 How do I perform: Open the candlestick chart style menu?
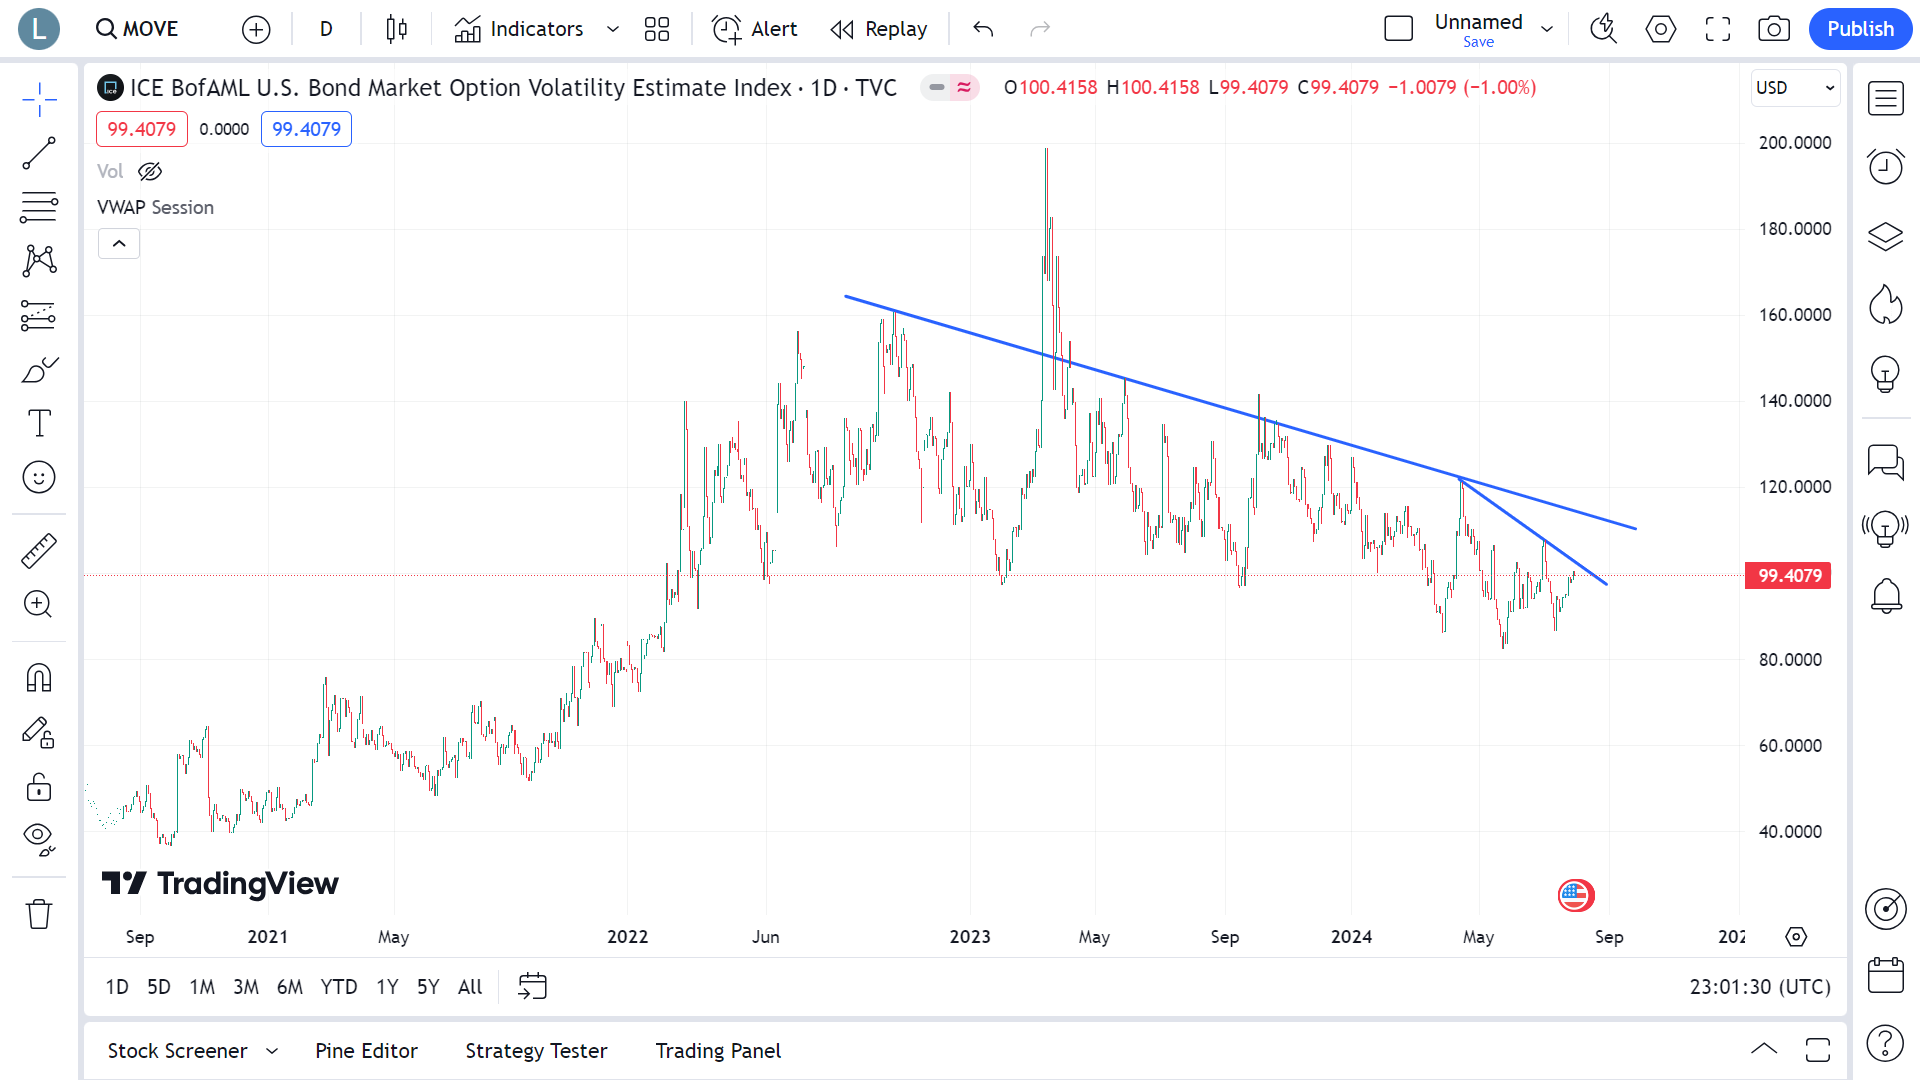[x=396, y=29]
